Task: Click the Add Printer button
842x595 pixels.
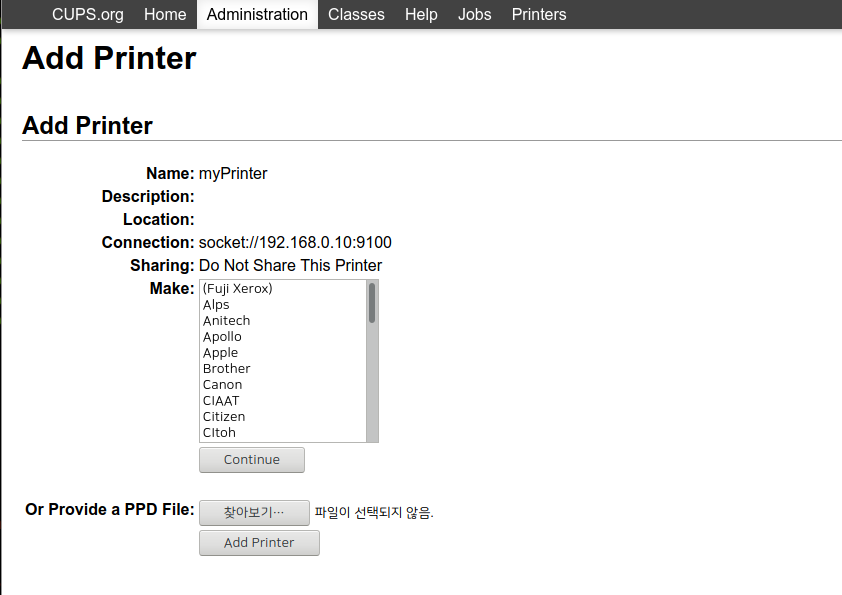Action: pyautogui.click(x=259, y=543)
